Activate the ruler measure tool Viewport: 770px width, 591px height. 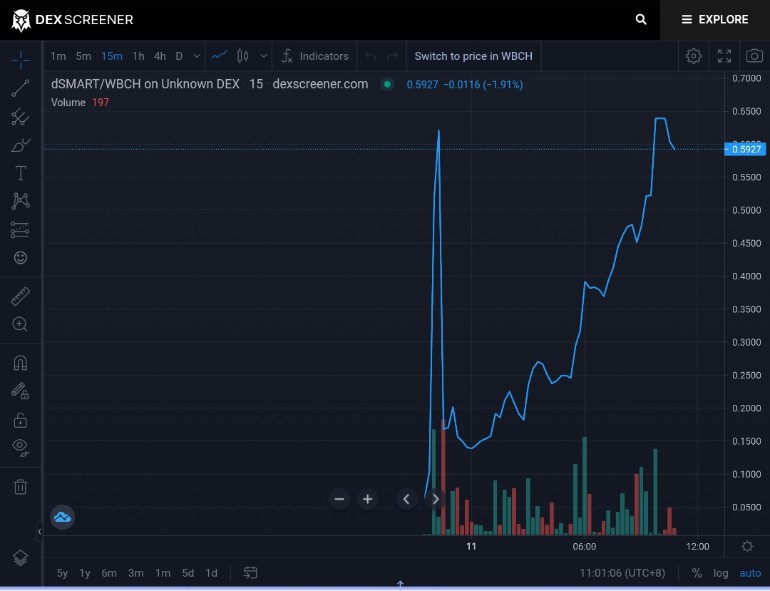tap(20, 296)
